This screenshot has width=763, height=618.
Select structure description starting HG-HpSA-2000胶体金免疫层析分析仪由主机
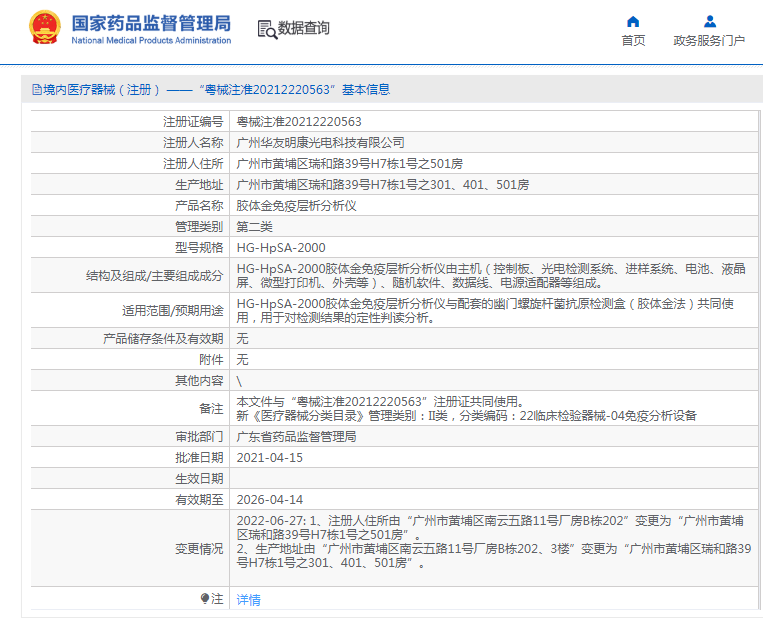[x=491, y=275]
